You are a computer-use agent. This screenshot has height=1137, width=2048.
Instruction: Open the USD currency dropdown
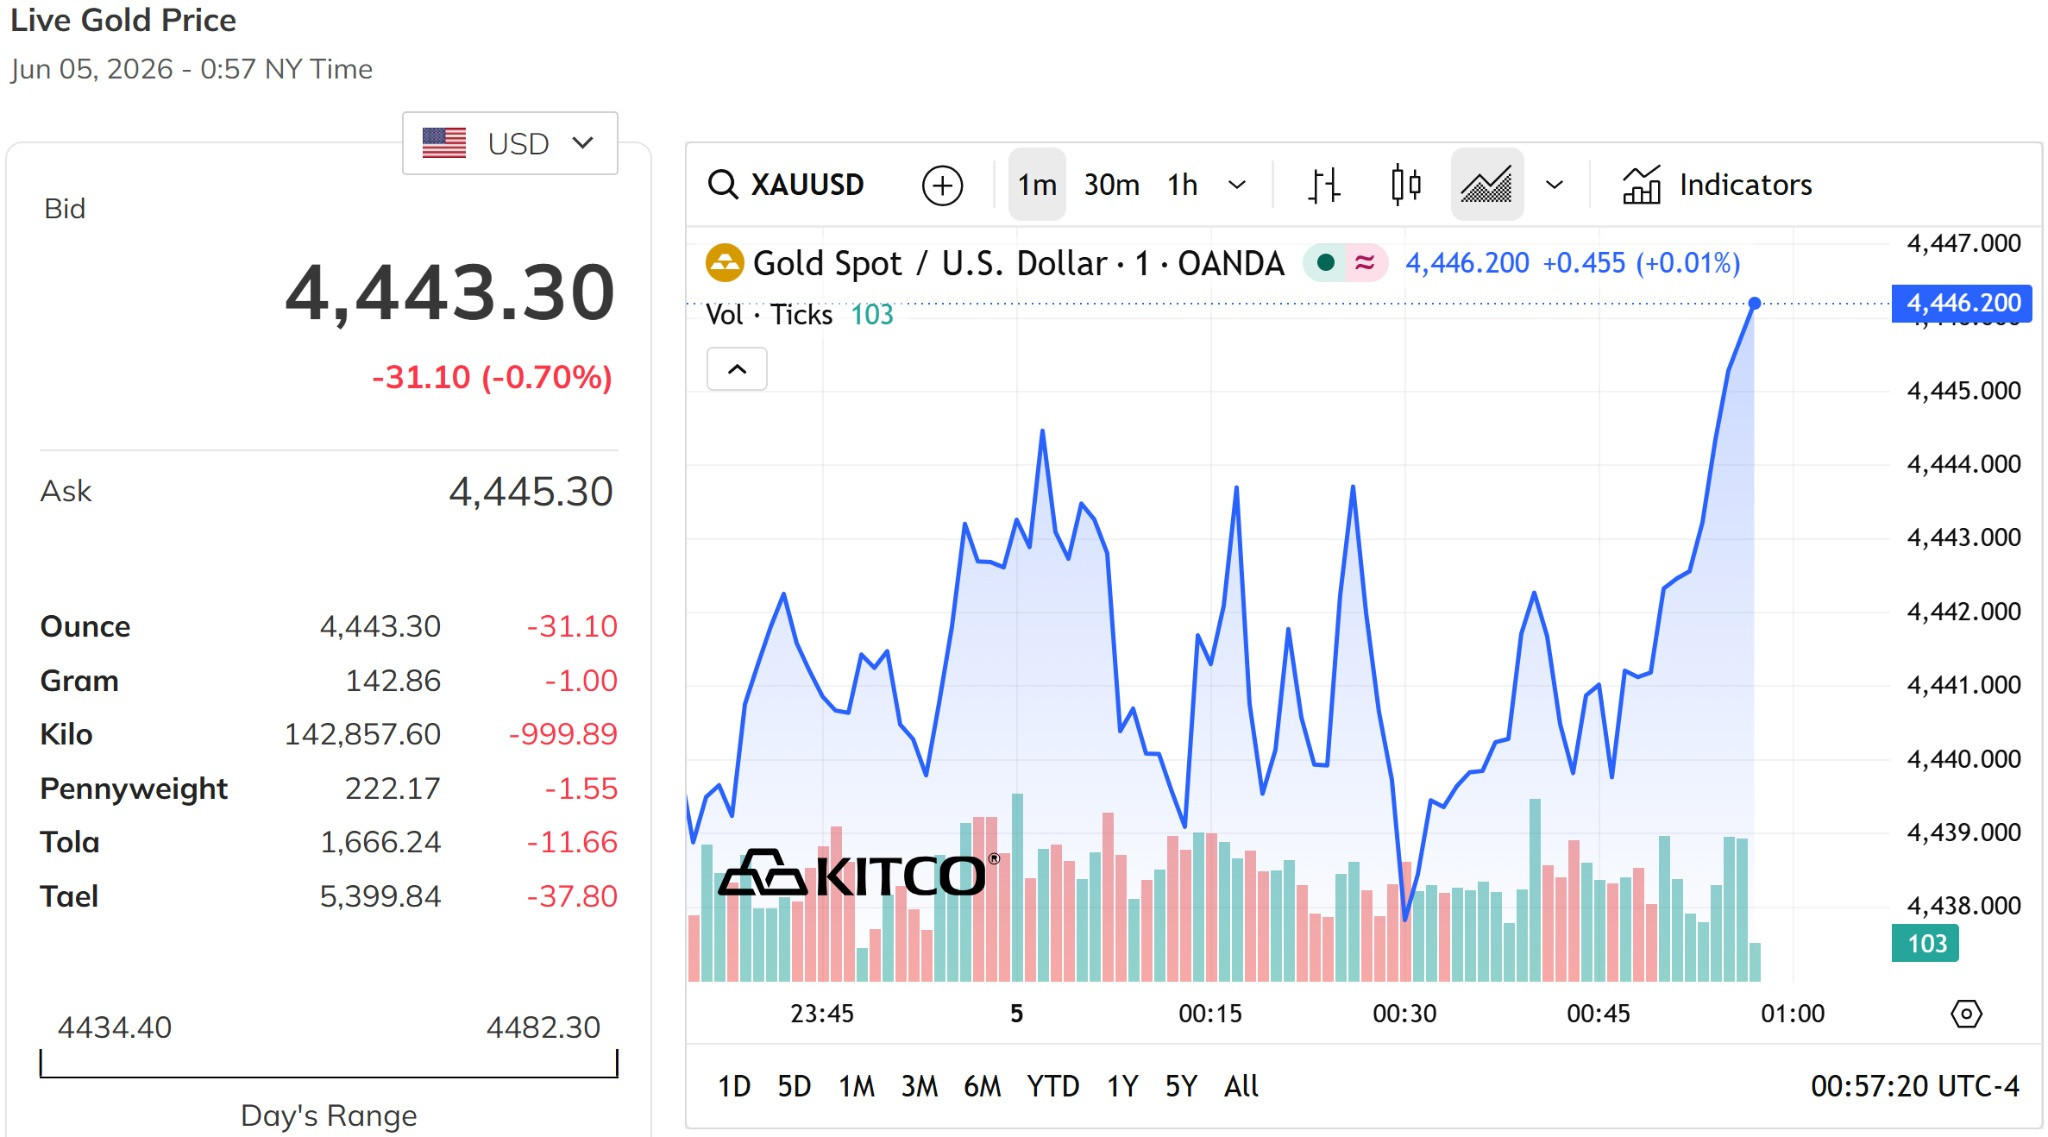[x=510, y=143]
